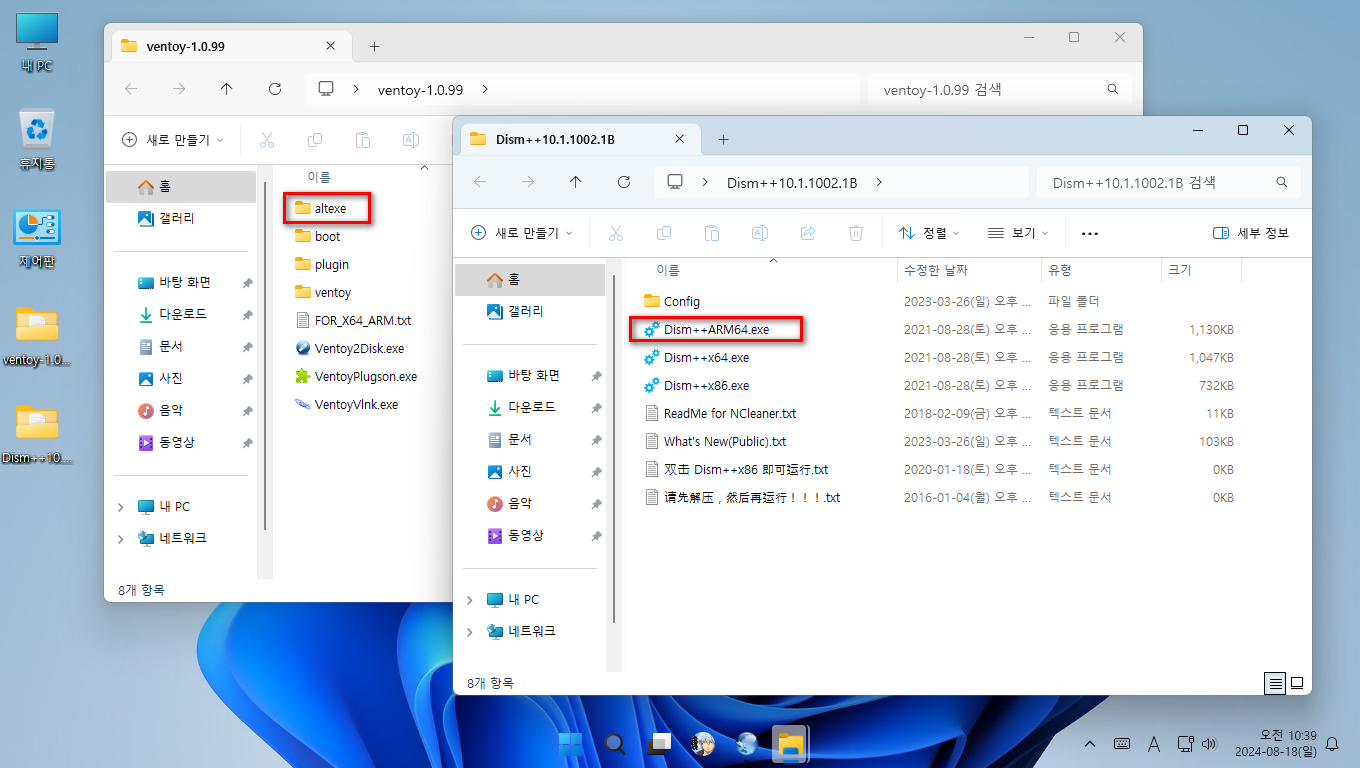Add a new tab in Dism++ window
The height and width of the screenshot is (768, 1360).
pyautogui.click(x=724, y=139)
